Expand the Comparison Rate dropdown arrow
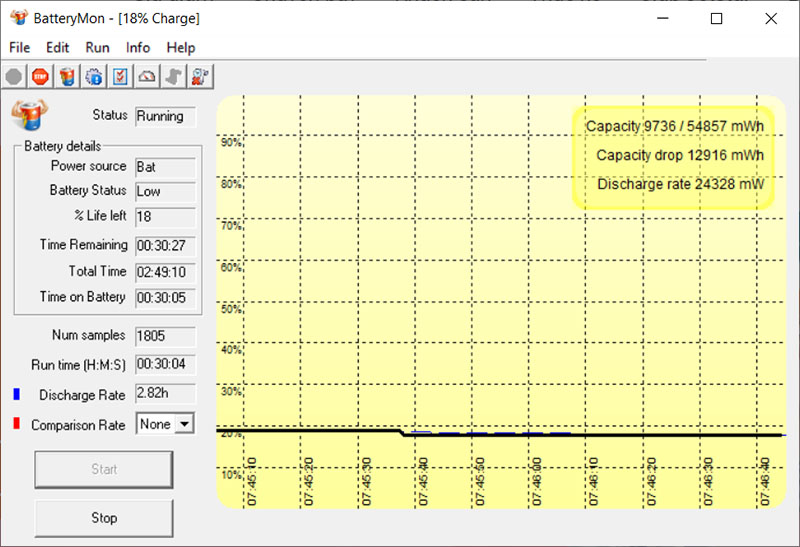This screenshot has width=800, height=547. click(184, 424)
